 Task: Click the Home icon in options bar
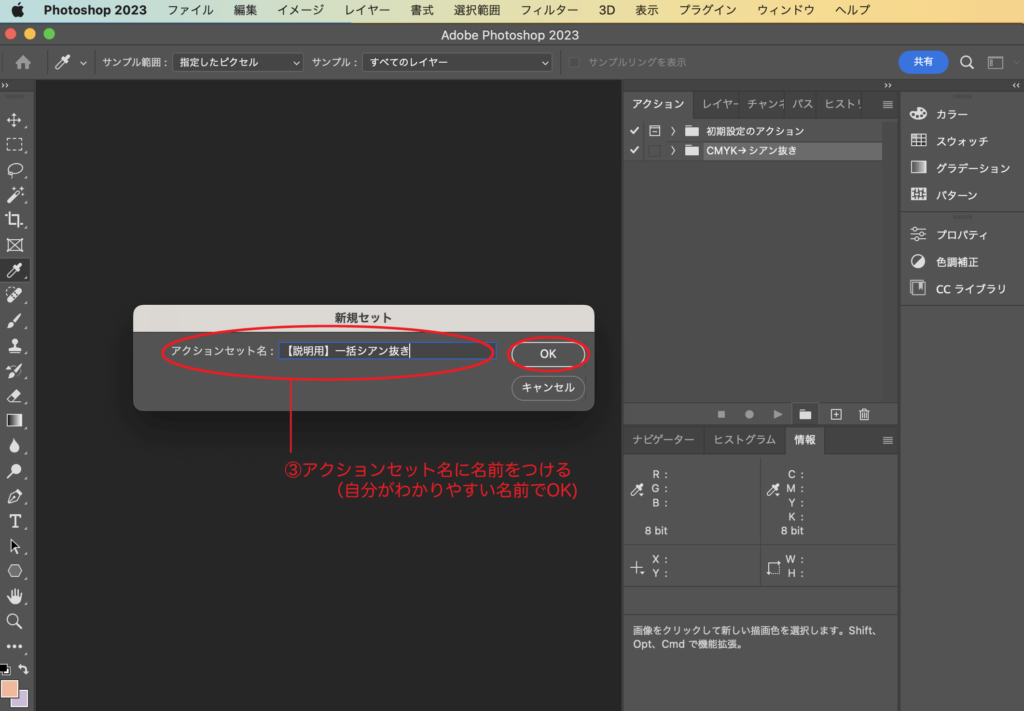click(x=23, y=62)
